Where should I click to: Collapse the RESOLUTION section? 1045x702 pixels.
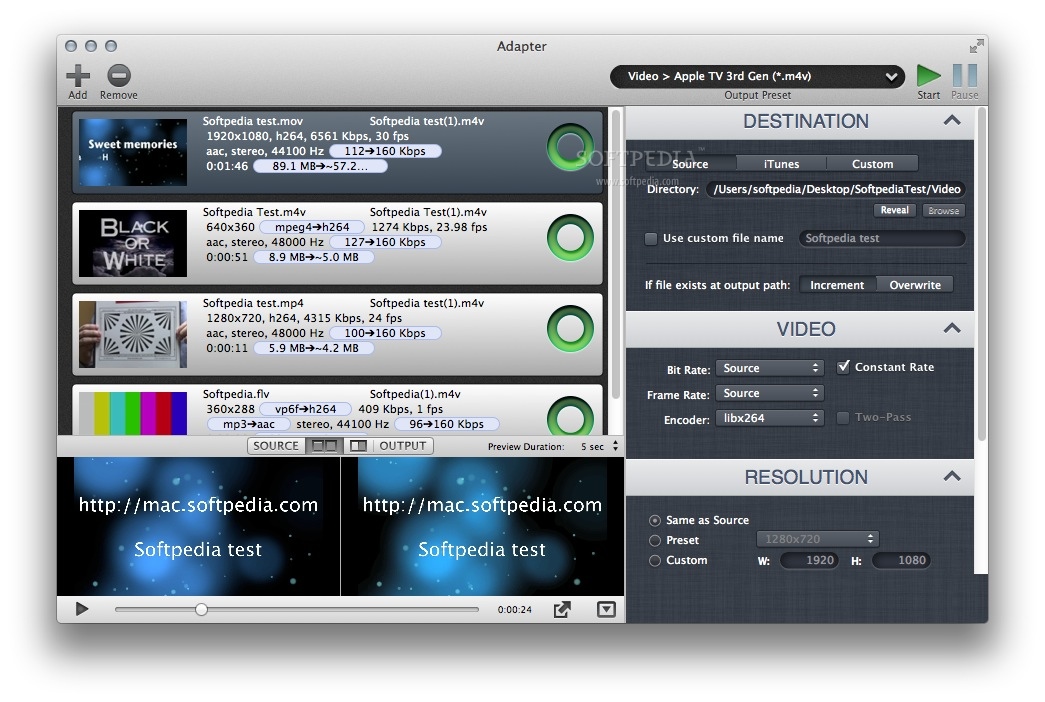(952, 476)
